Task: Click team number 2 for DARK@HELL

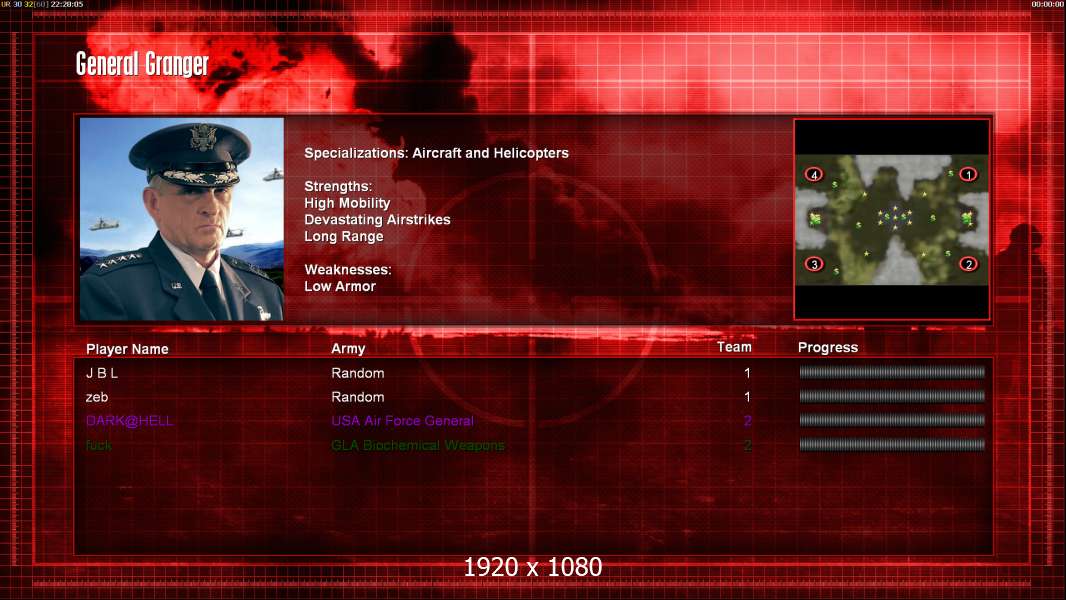Action: (x=747, y=421)
